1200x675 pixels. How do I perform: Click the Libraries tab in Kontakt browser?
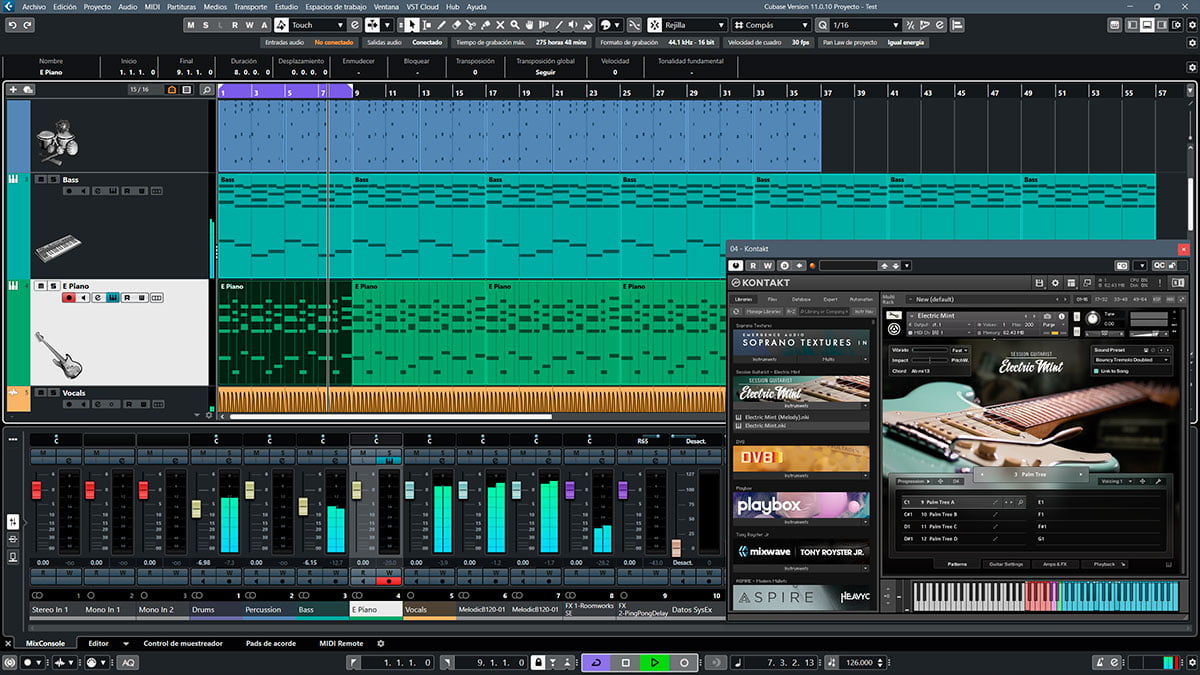click(744, 299)
